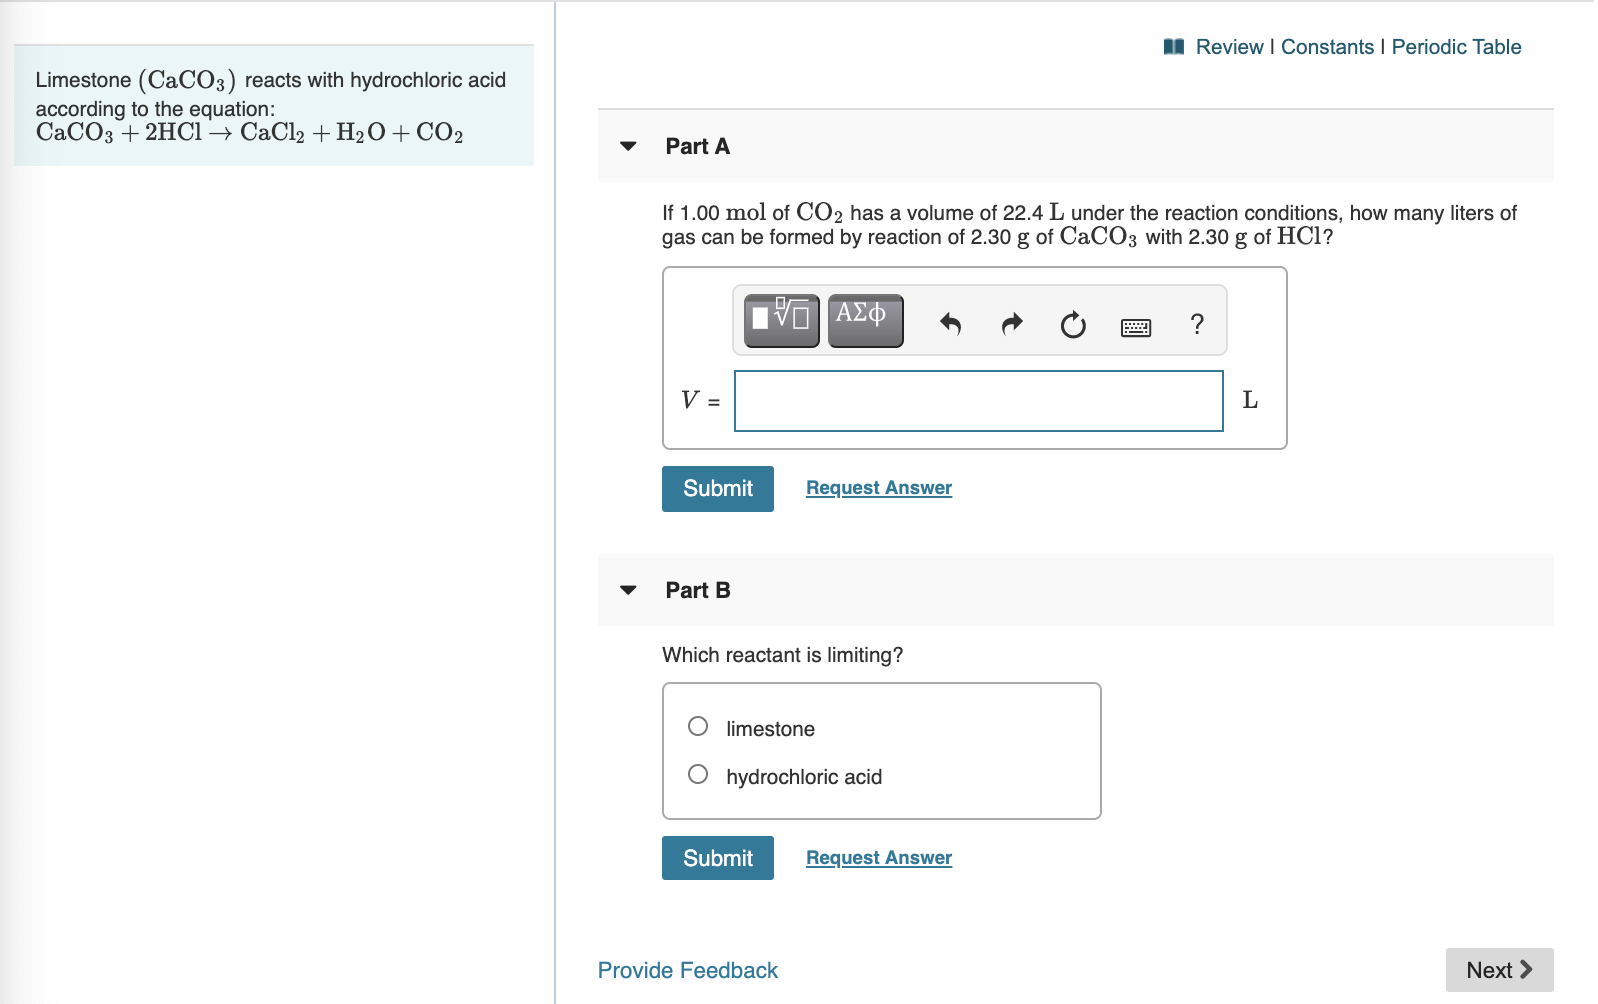Select the hydrochloric acid radio button
This screenshot has height=1004, width=1598.
click(697, 774)
